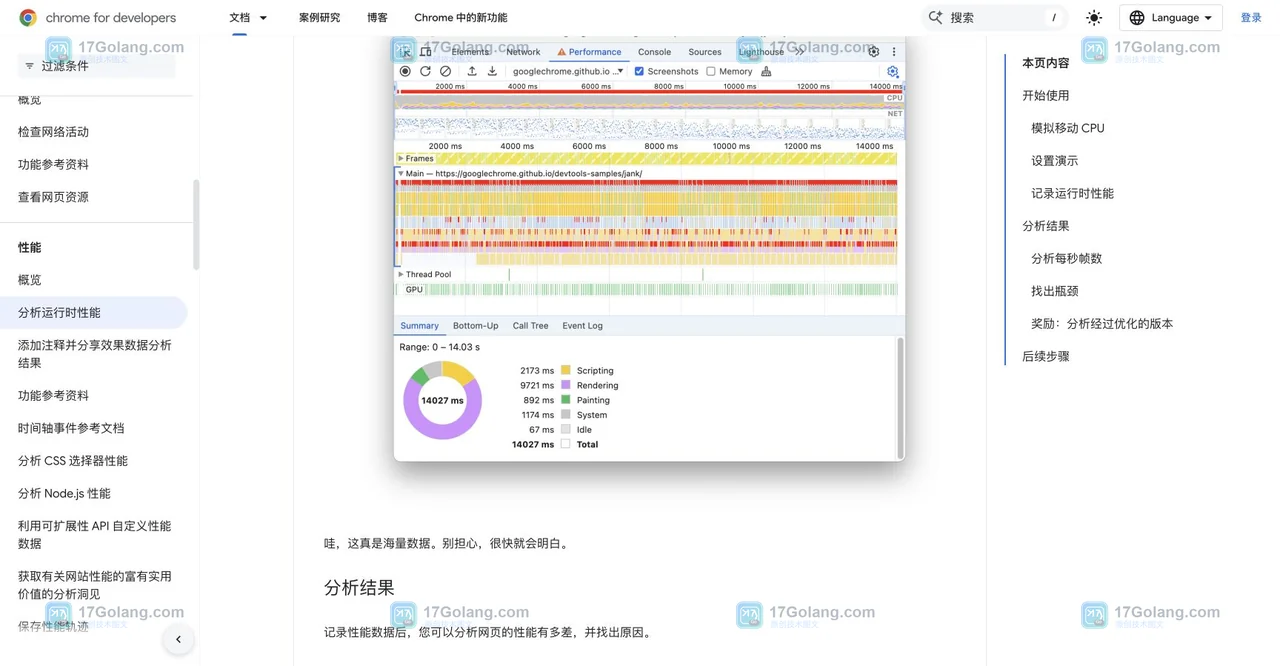Select the Summary tab
The image size is (1280, 666).
pos(419,325)
